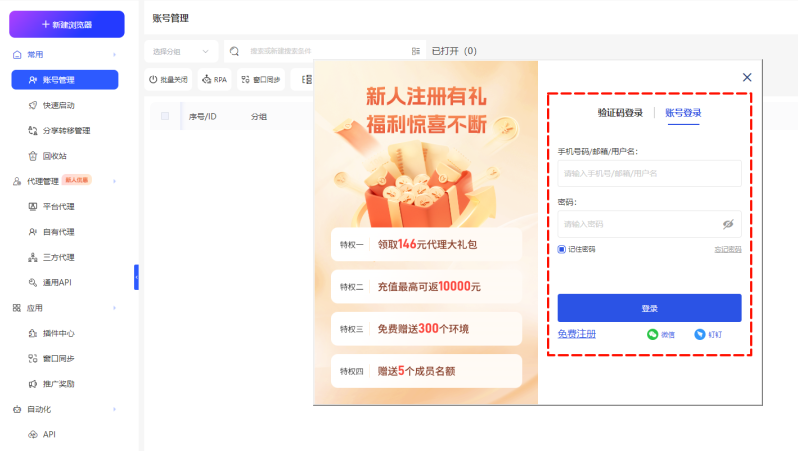Viewport: 798px width, 451px height.
Task: Close the login dialog with X
Action: 747,77
